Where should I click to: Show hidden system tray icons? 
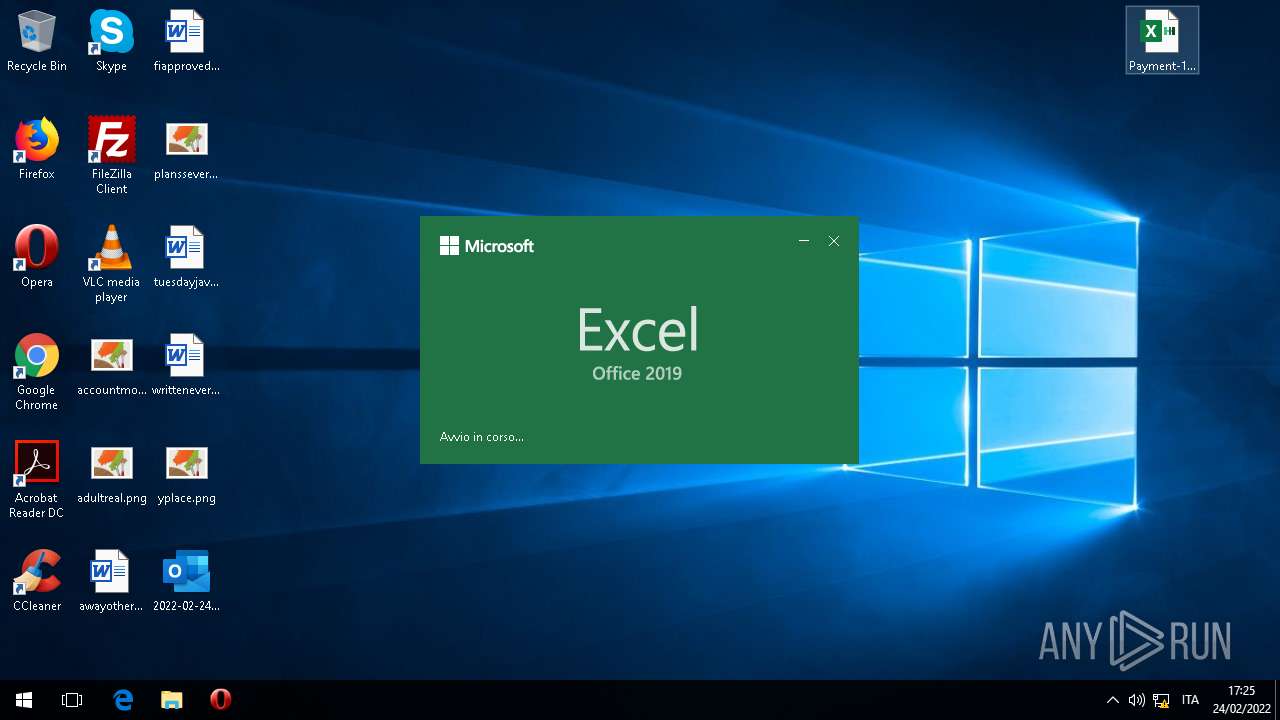(x=1112, y=700)
